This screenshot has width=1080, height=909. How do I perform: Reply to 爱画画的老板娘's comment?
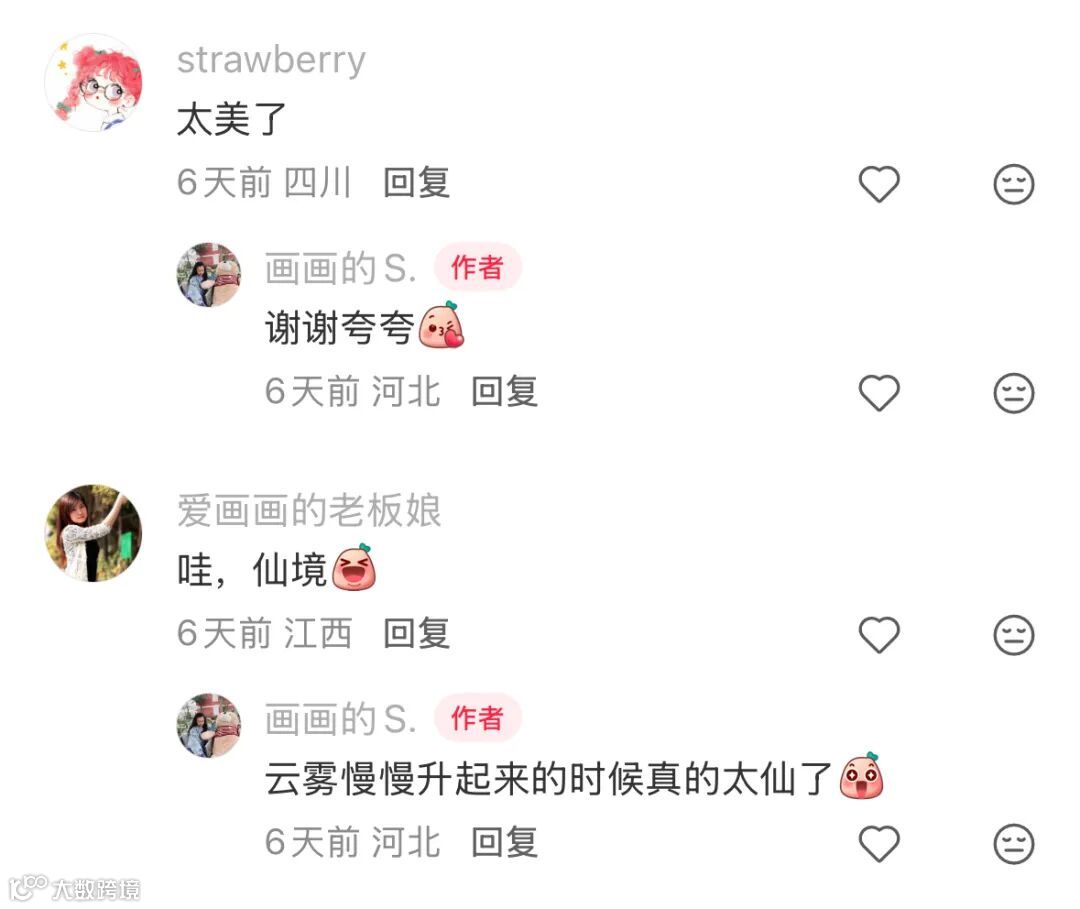[x=417, y=634]
